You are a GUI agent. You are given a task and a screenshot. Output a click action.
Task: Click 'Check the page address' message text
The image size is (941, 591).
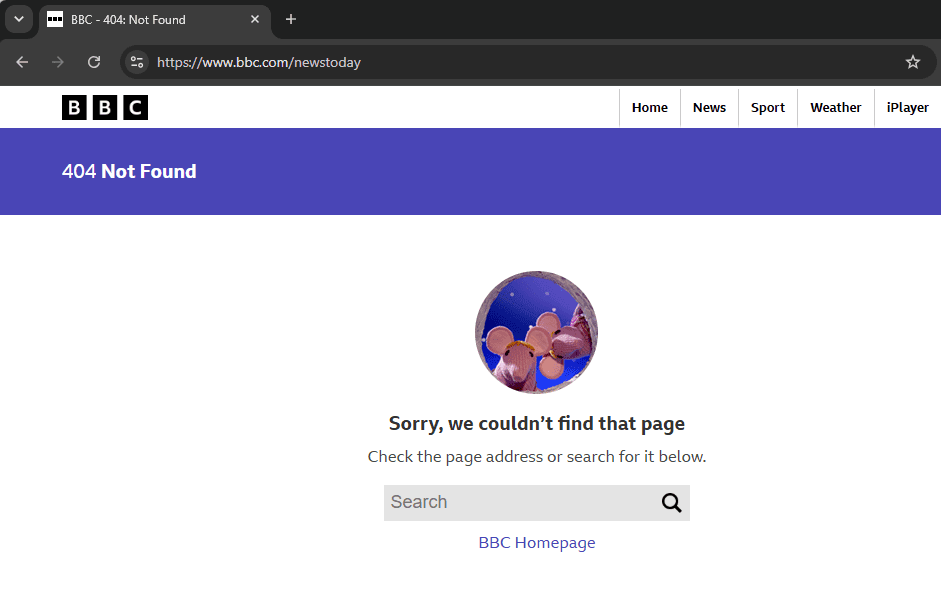click(537, 457)
